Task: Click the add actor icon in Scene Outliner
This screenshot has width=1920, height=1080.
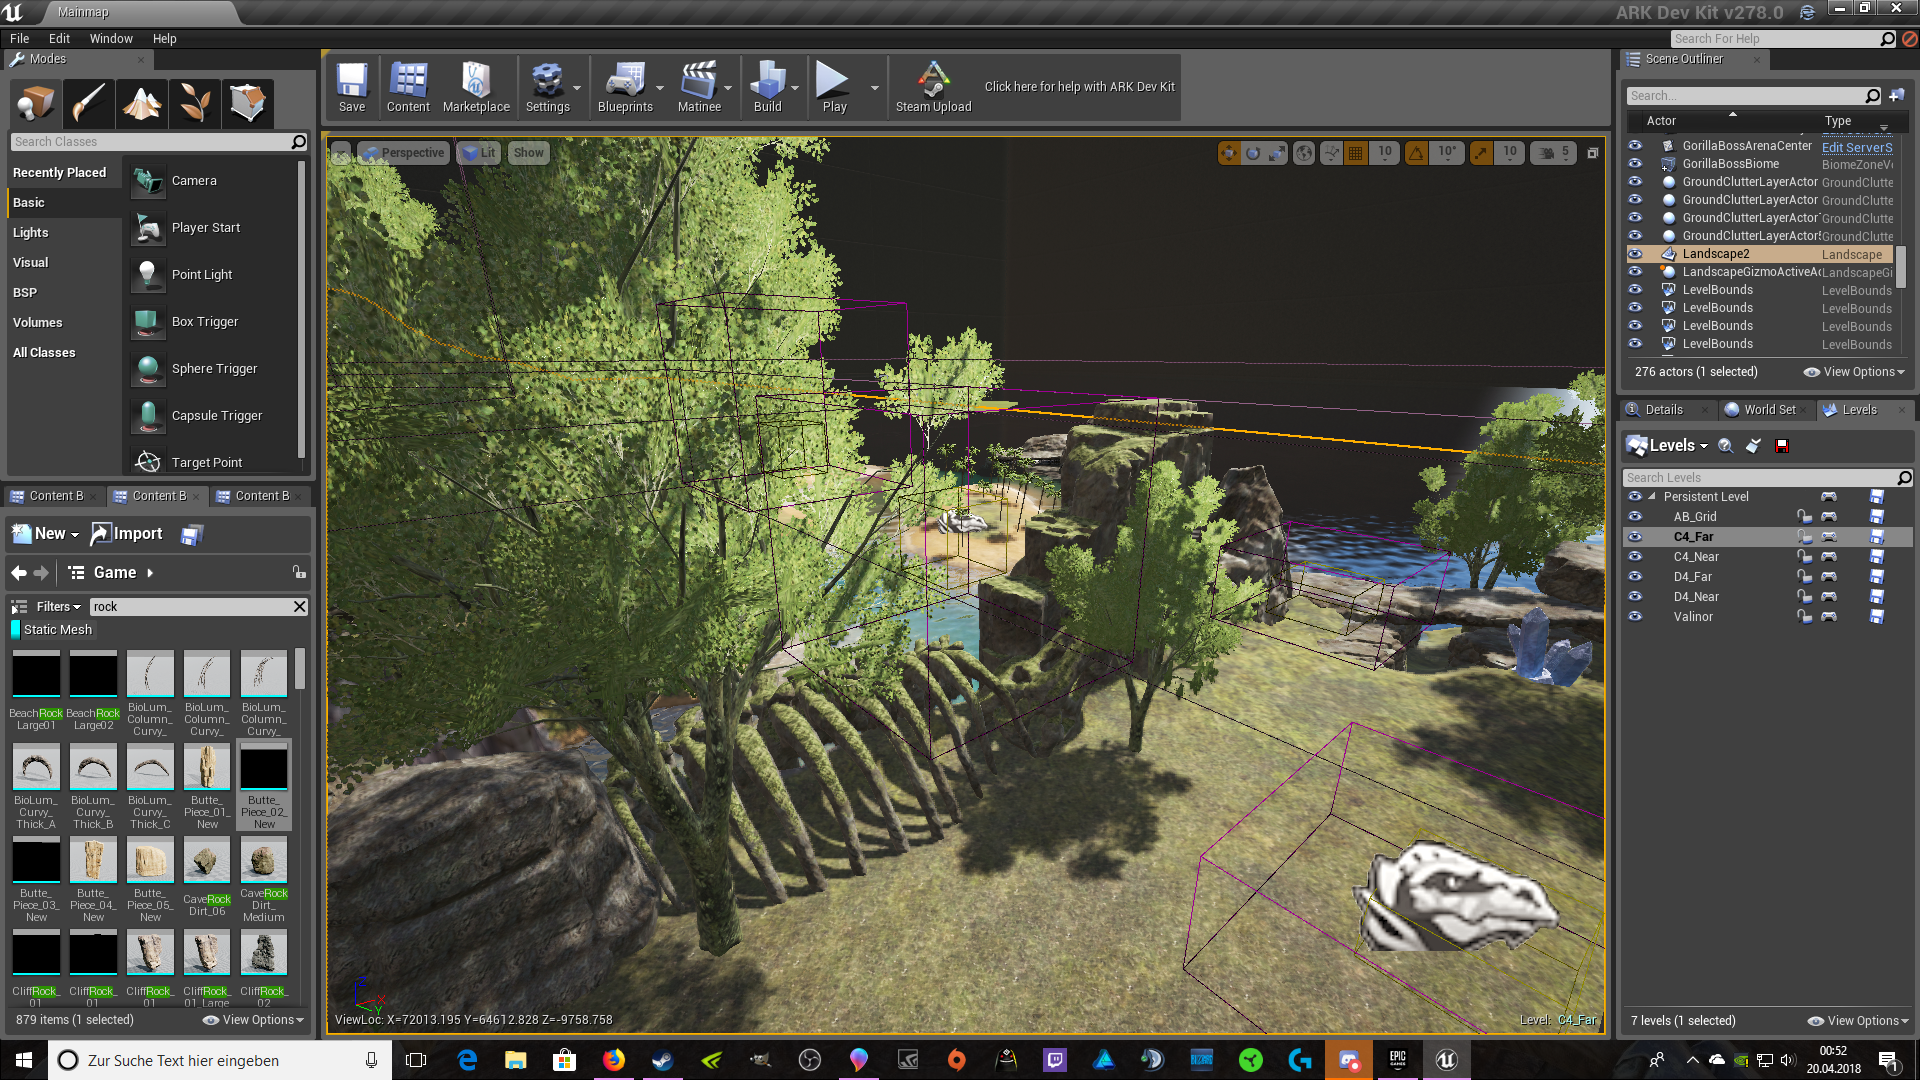Action: pos(1896,96)
